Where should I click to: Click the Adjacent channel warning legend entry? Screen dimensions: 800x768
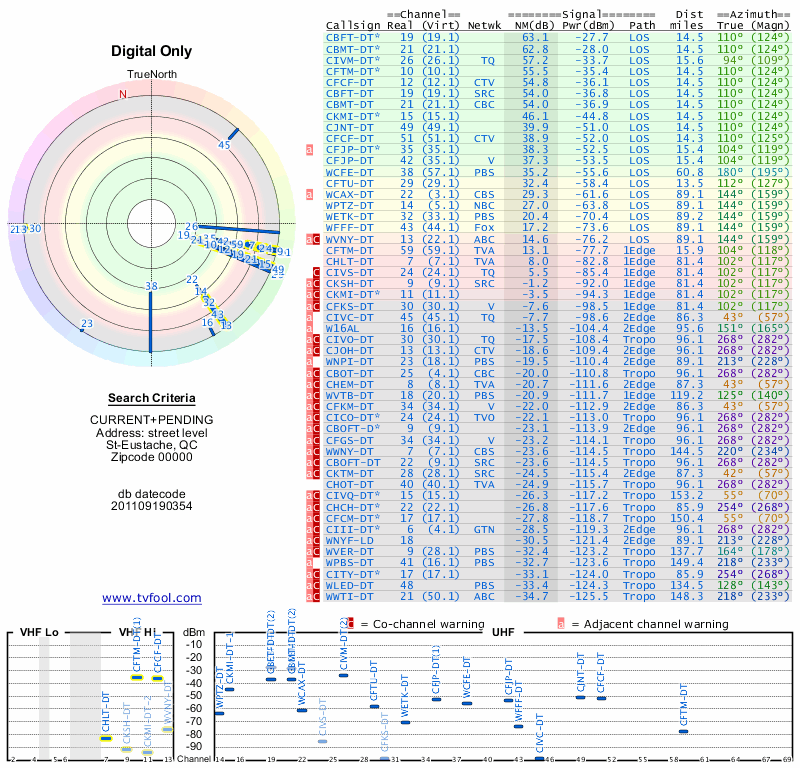(643, 624)
